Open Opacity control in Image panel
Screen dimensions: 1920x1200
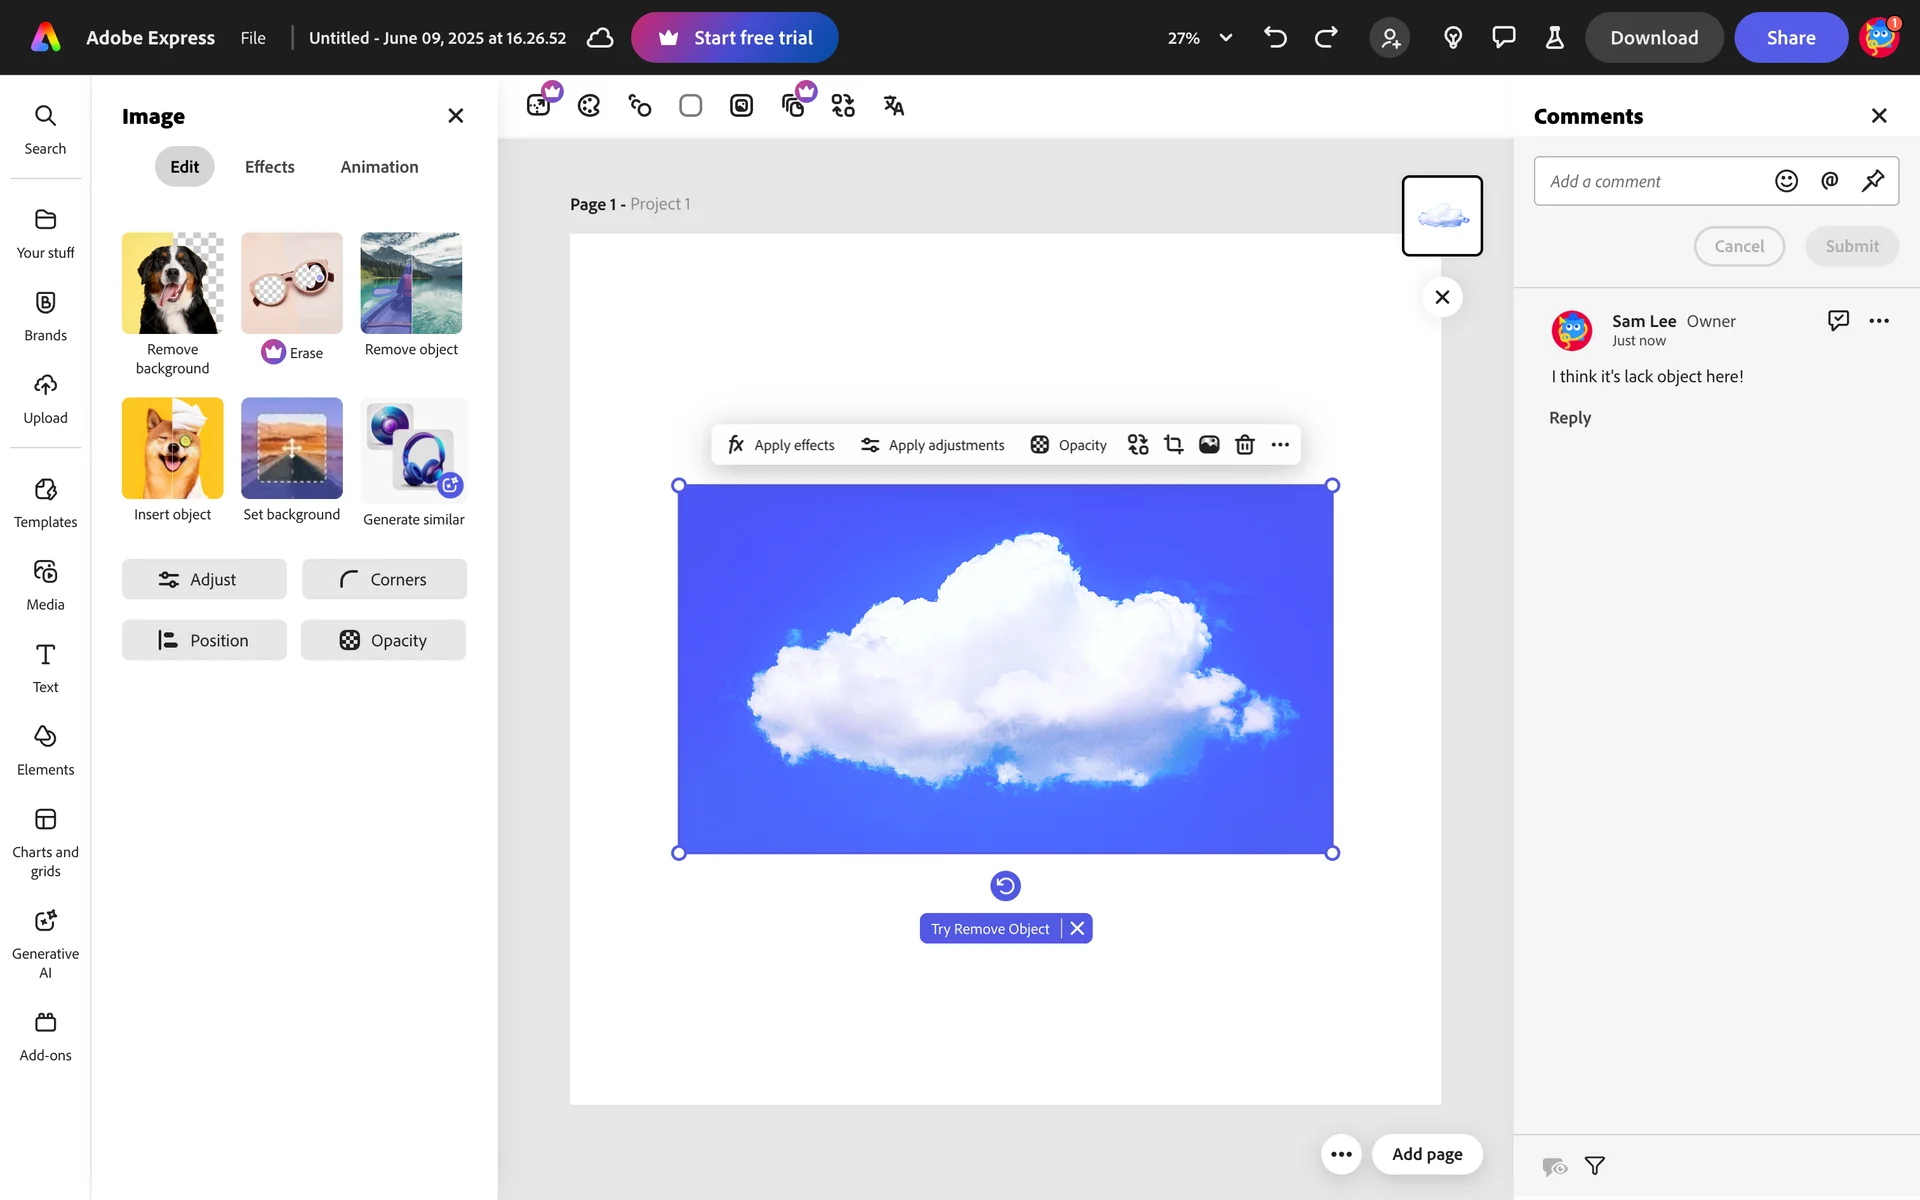pos(384,640)
